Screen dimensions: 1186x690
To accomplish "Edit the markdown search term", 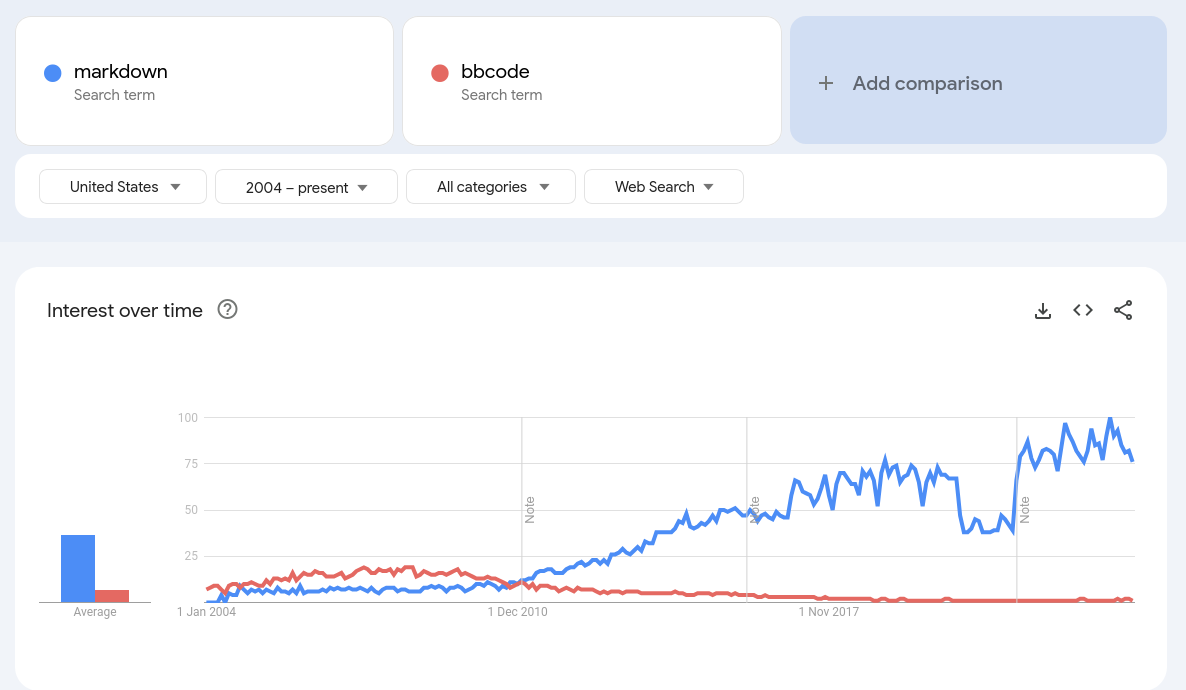I will pos(121,72).
